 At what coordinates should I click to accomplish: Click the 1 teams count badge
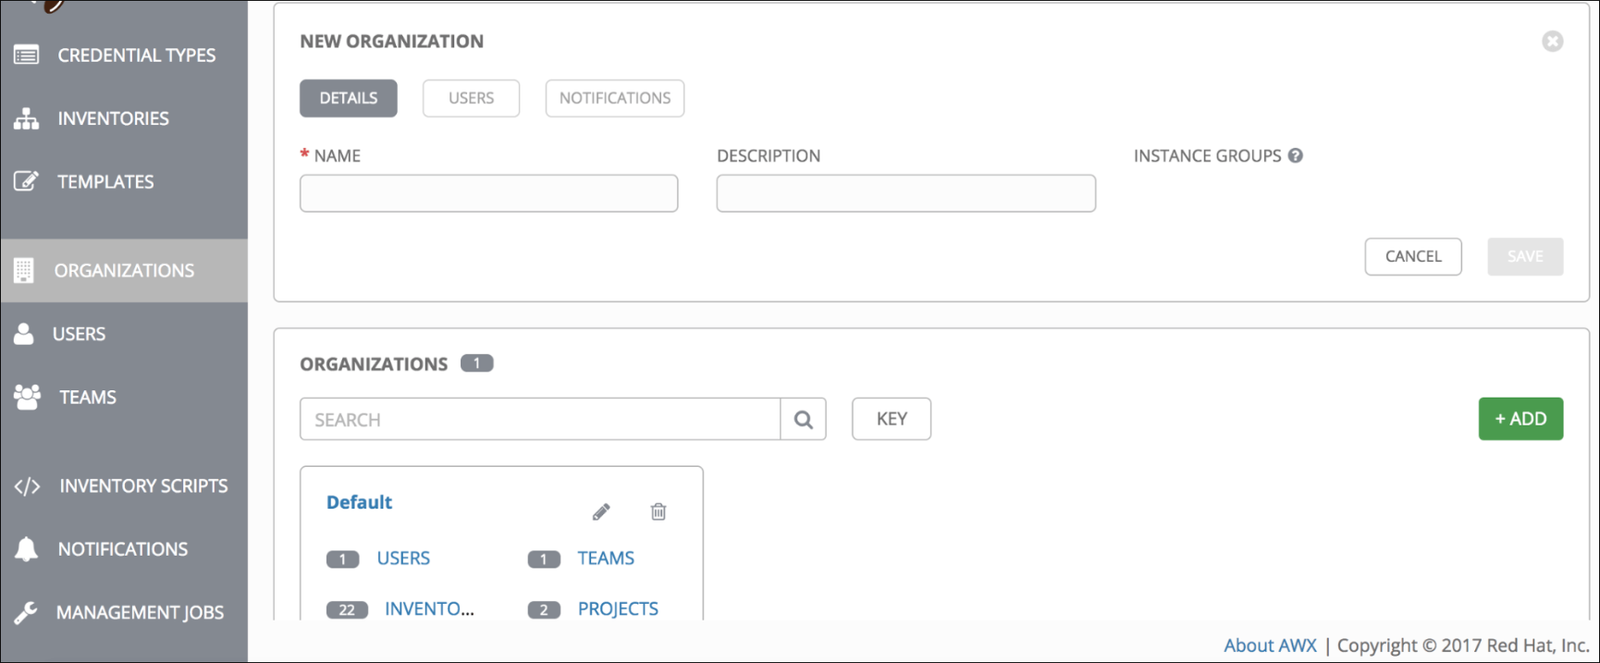tap(544, 559)
